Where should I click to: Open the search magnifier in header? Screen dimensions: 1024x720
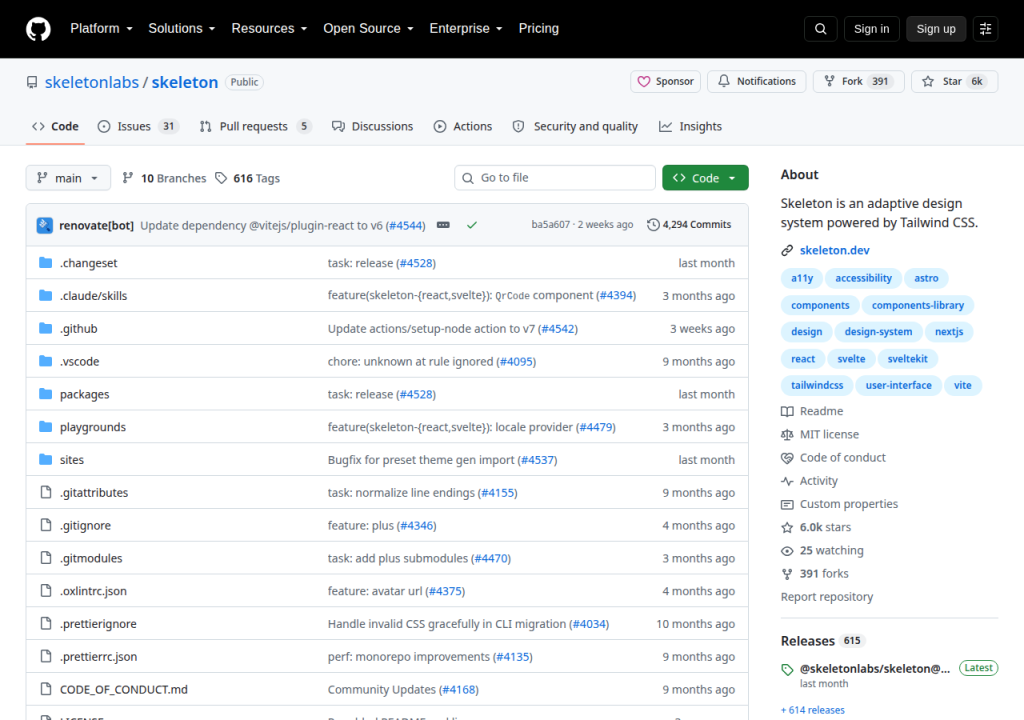(x=820, y=29)
